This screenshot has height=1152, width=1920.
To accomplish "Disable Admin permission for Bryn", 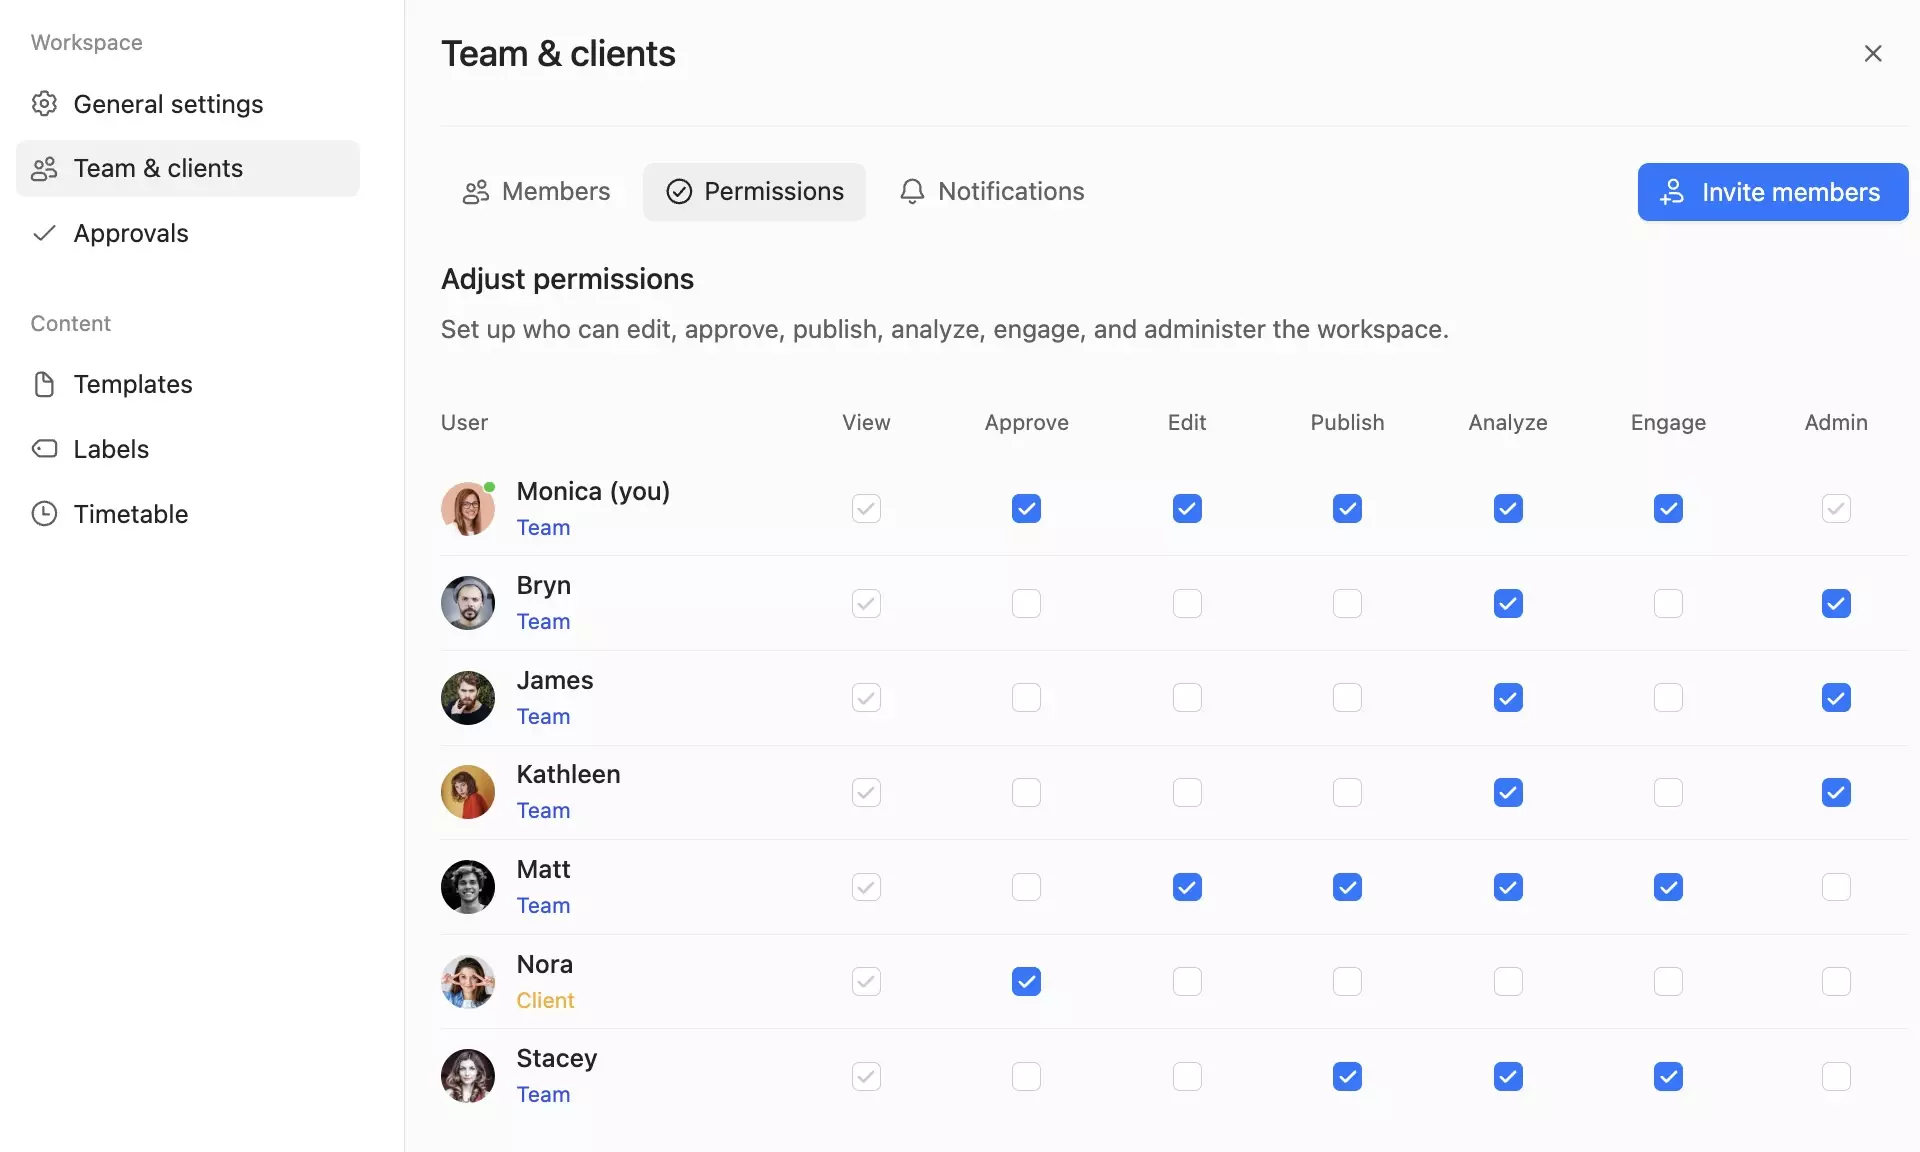I will (x=1836, y=603).
